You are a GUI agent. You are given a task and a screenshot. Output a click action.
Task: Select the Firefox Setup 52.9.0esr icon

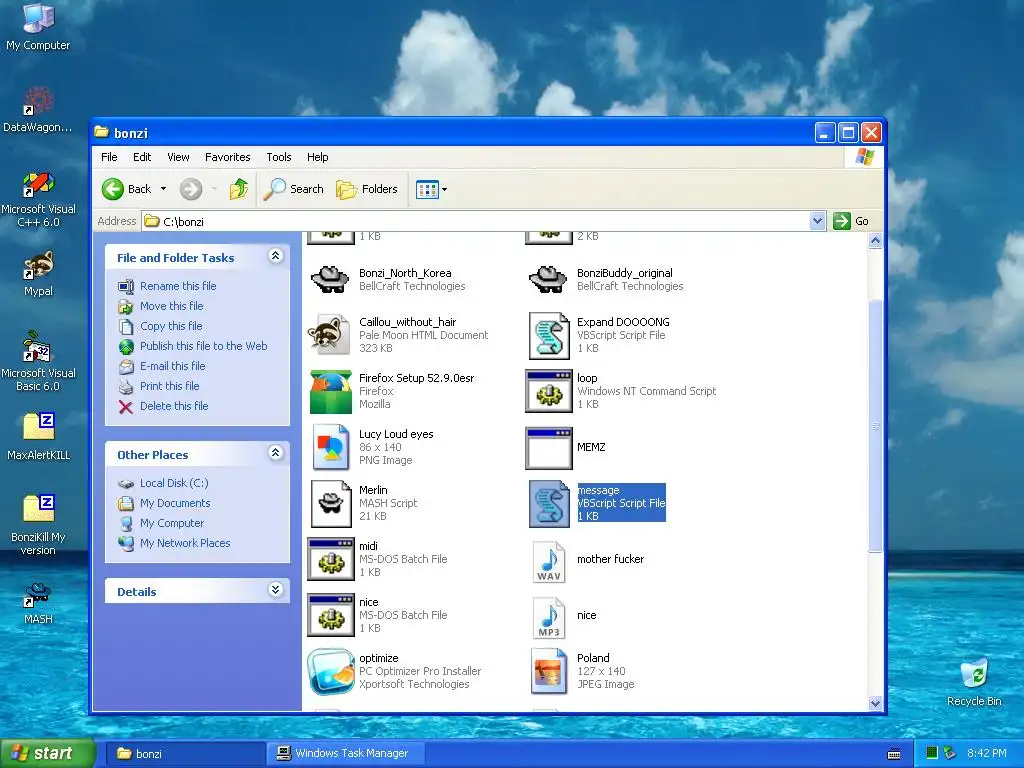pyautogui.click(x=330, y=391)
